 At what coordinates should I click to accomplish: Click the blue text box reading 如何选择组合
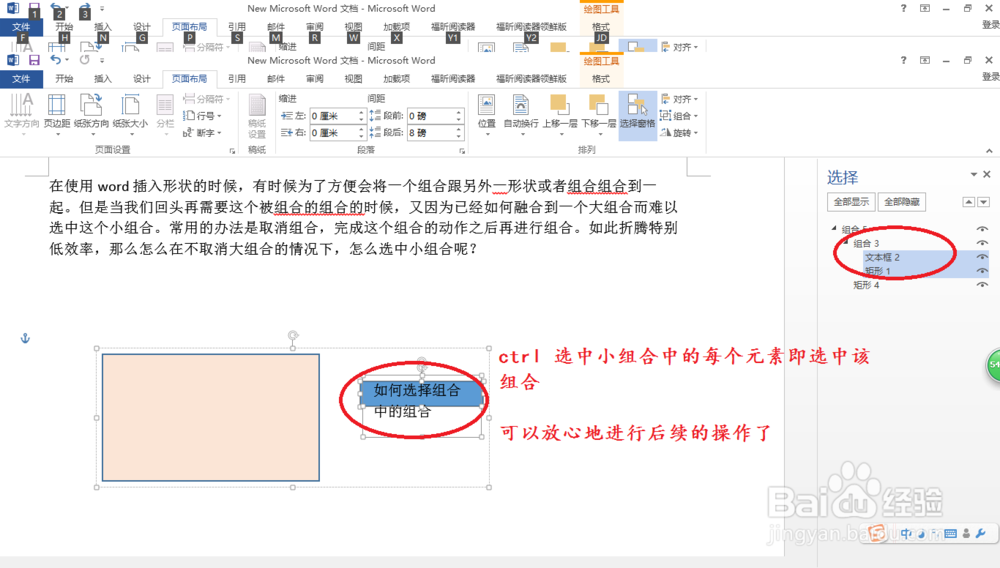[x=422, y=391]
